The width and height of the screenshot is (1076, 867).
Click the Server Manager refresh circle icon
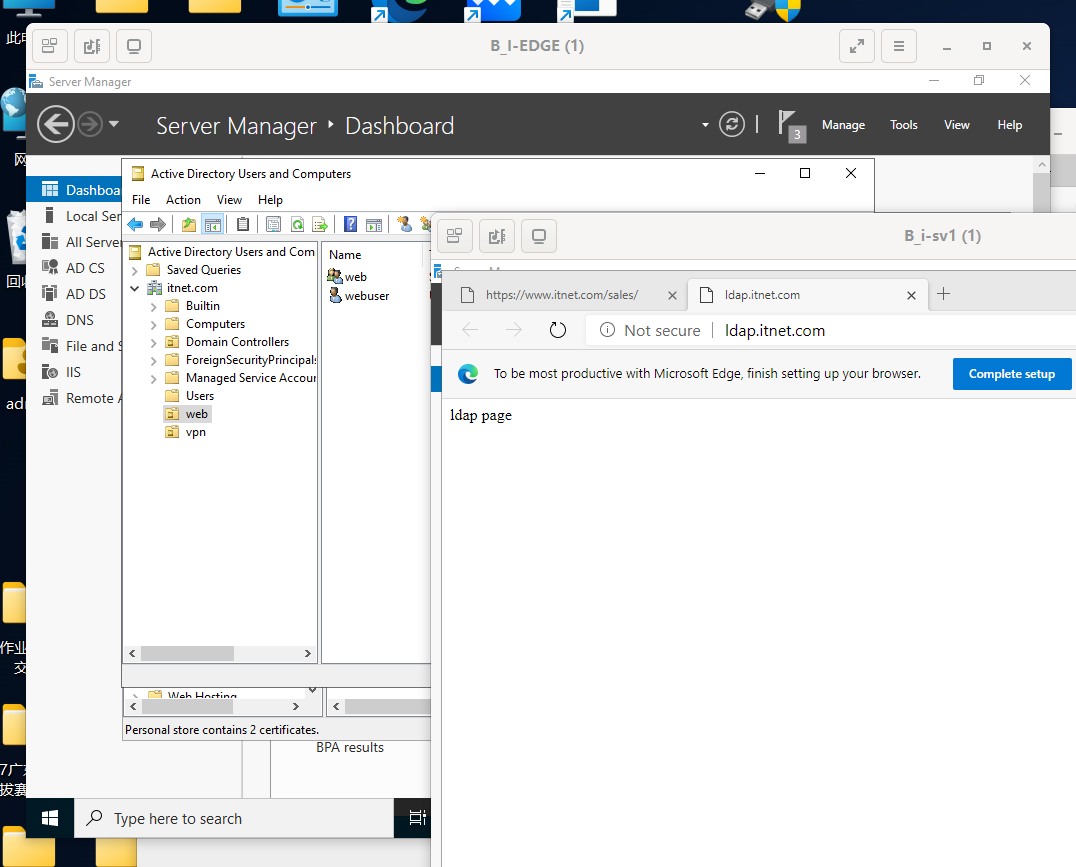[x=732, y=124]
